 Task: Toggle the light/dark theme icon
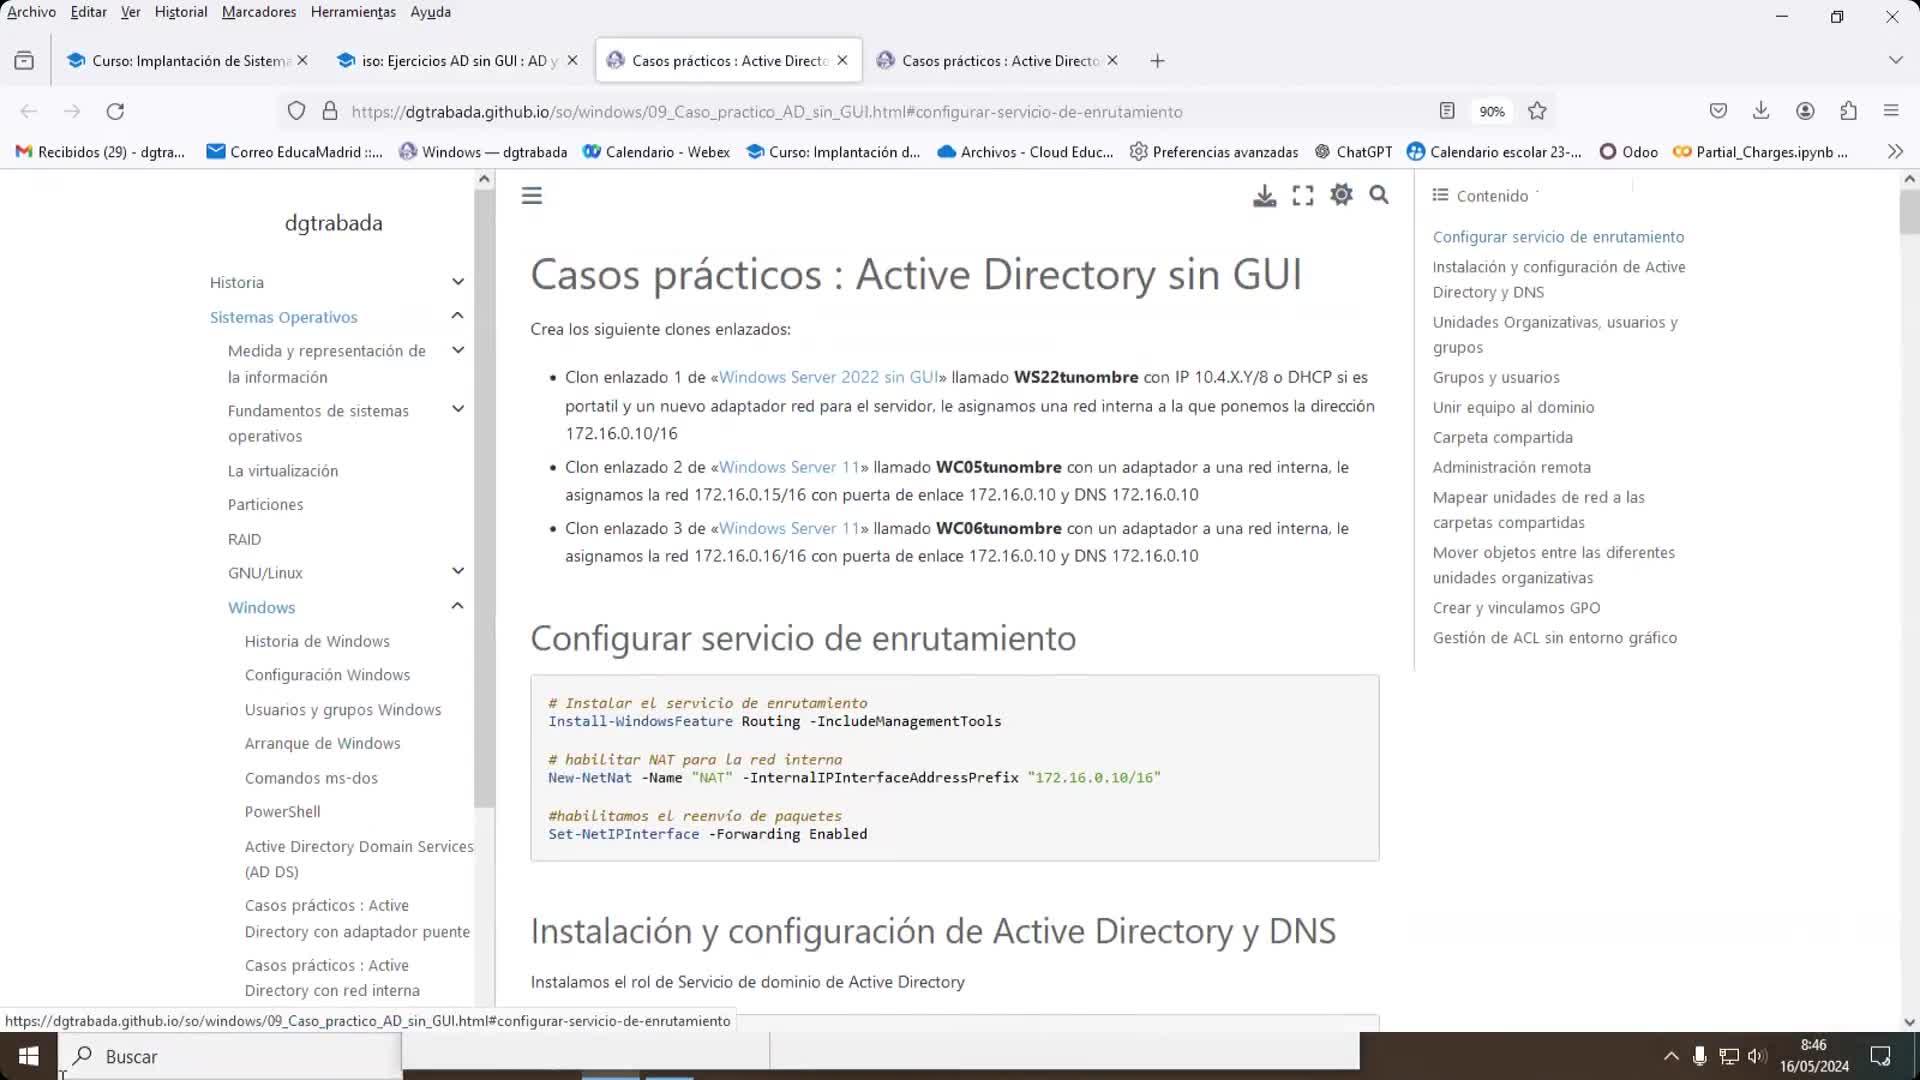pos(1341,195)
